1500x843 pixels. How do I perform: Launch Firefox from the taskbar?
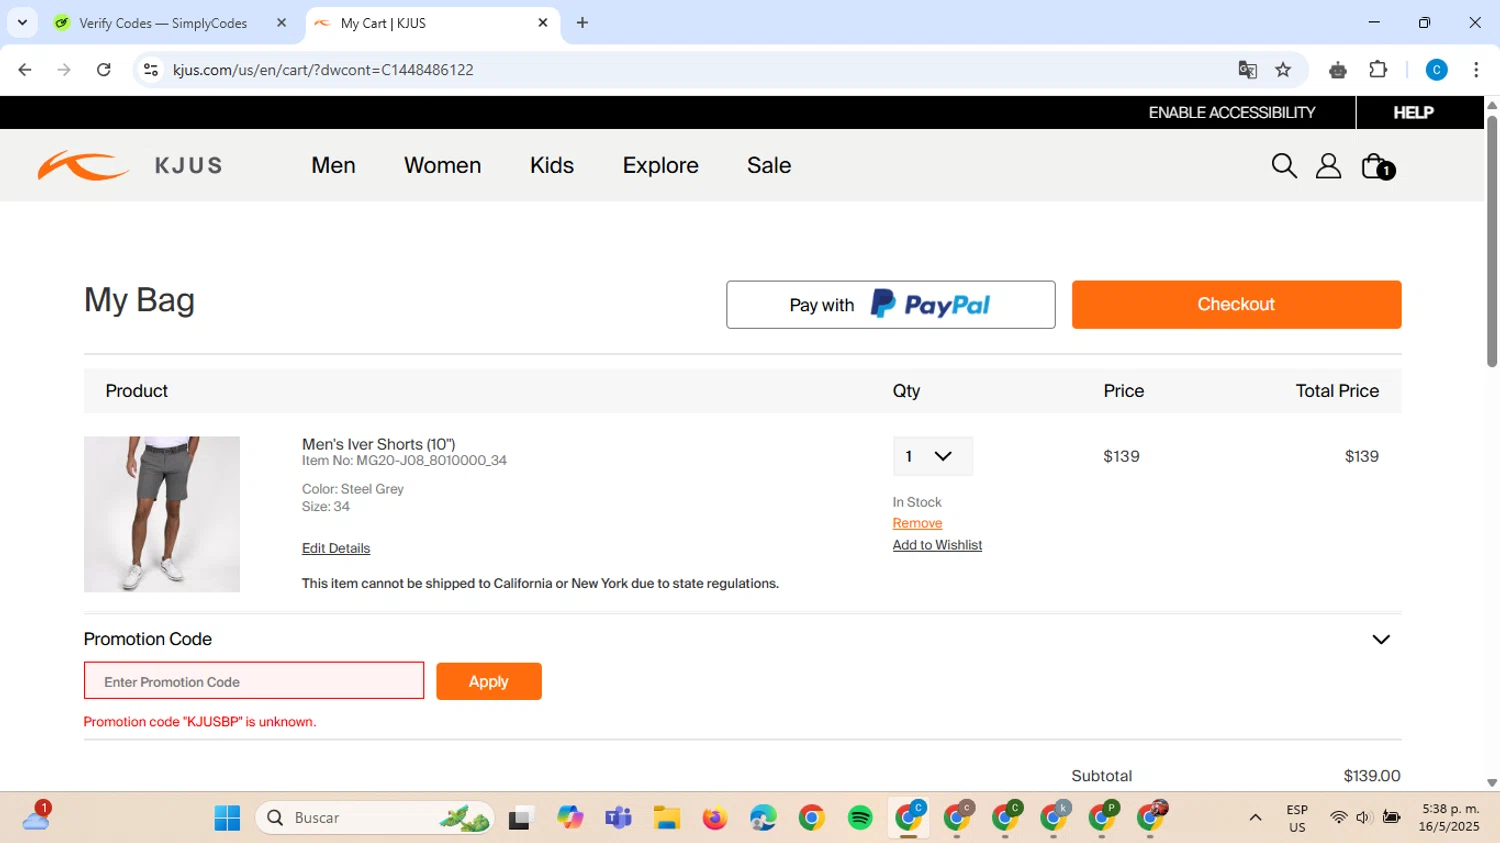click(x=714, y=818)
